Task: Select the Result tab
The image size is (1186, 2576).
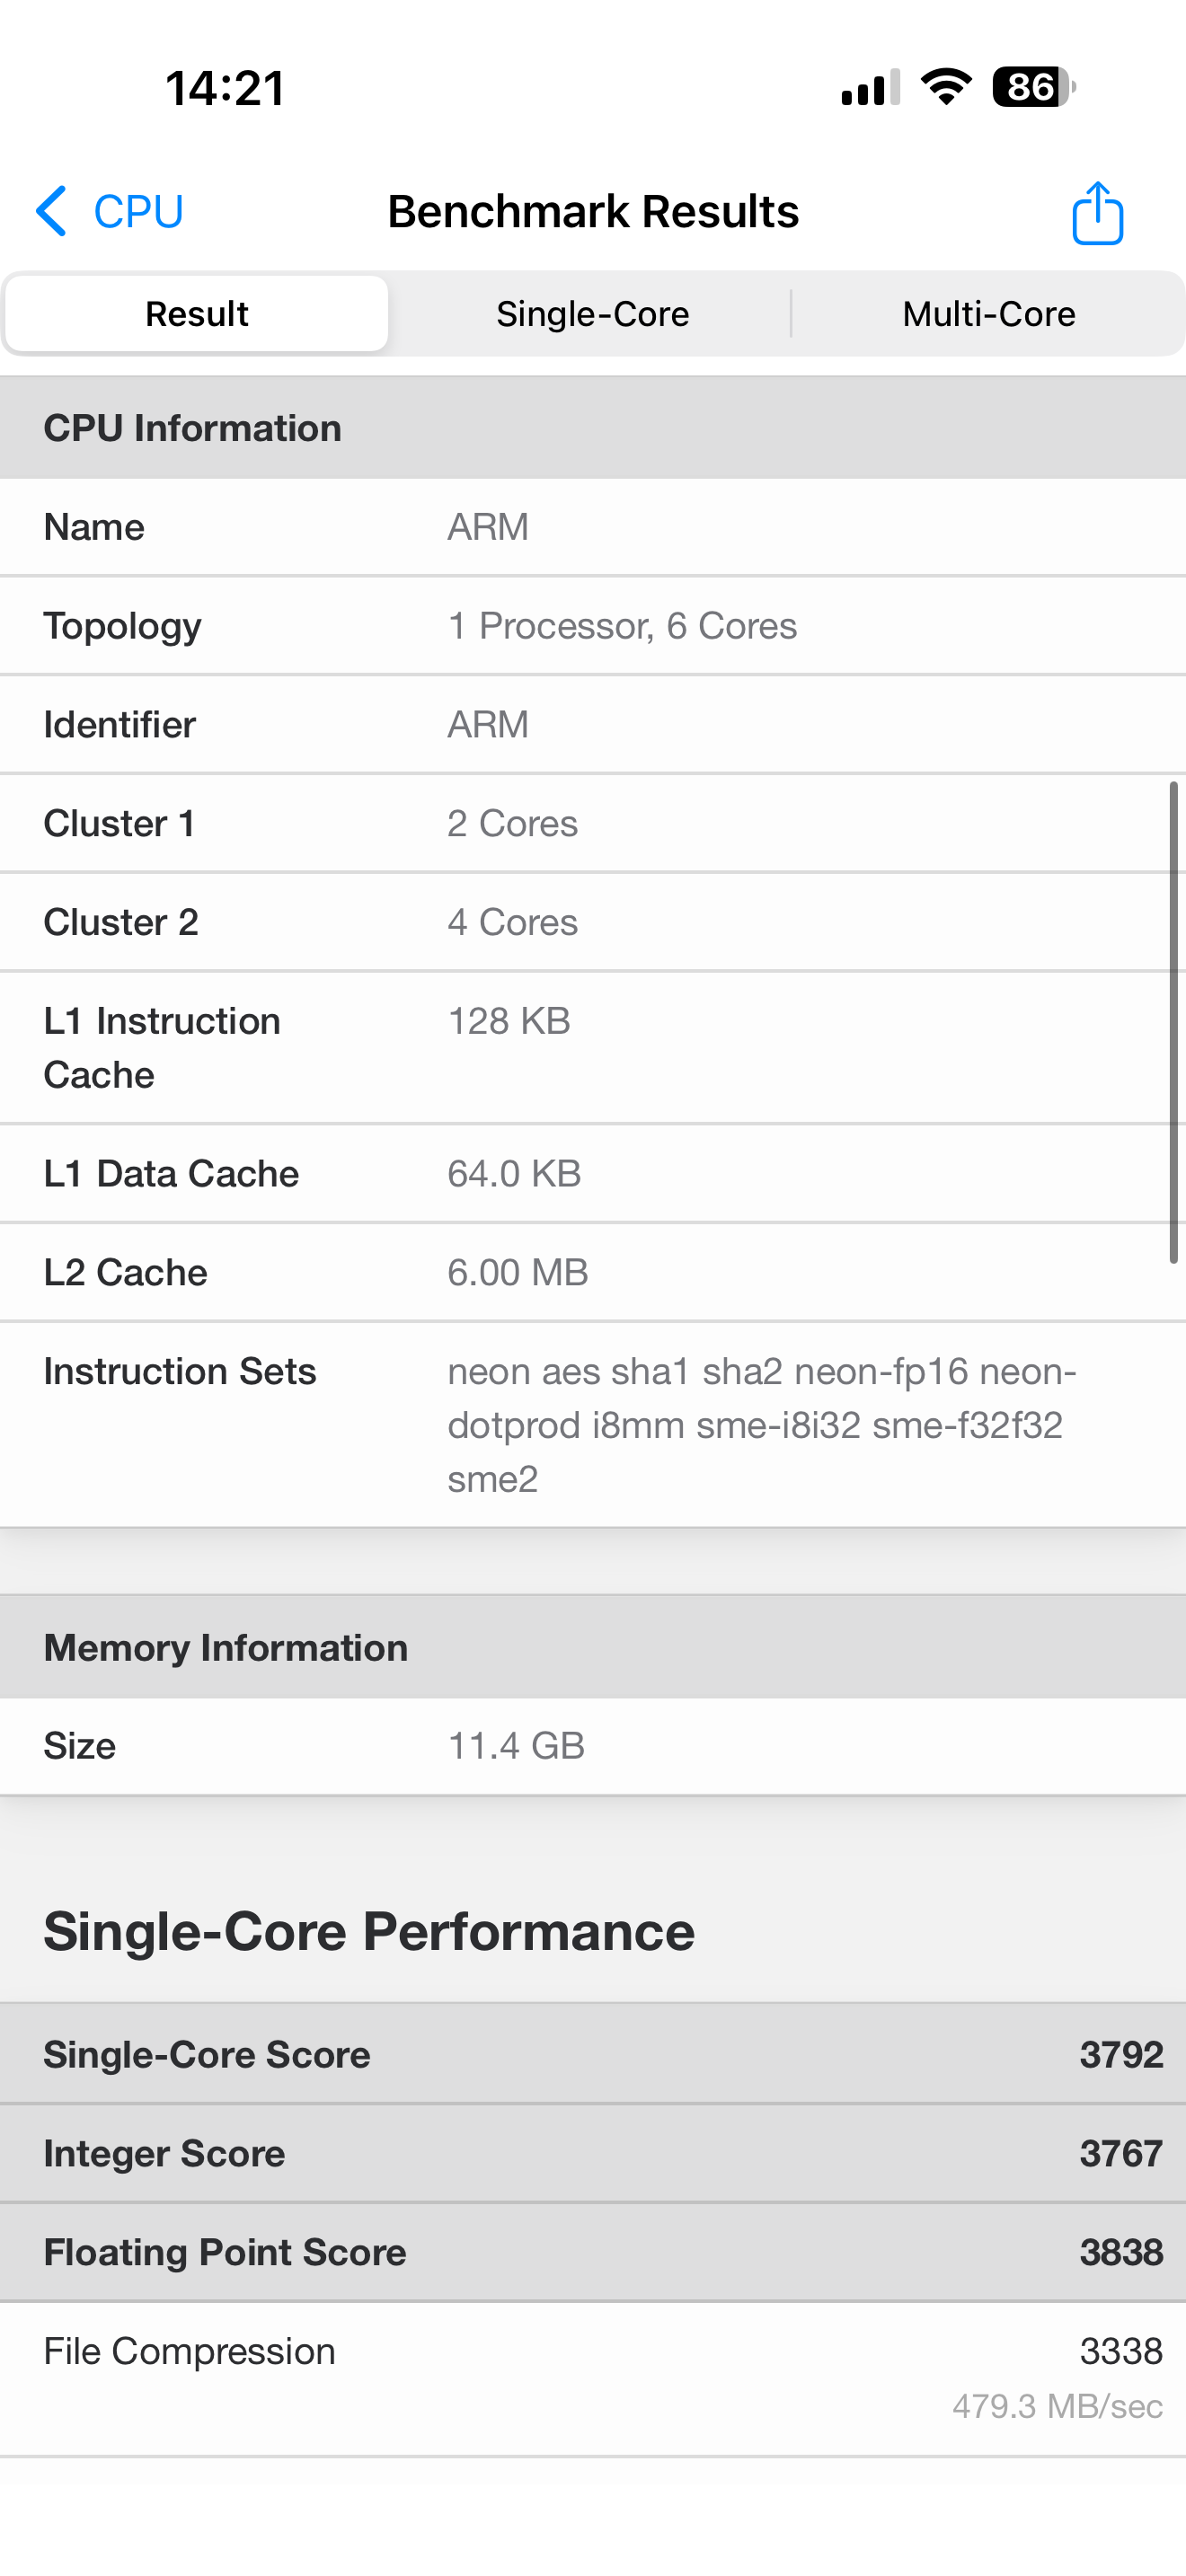Action: 197,314
